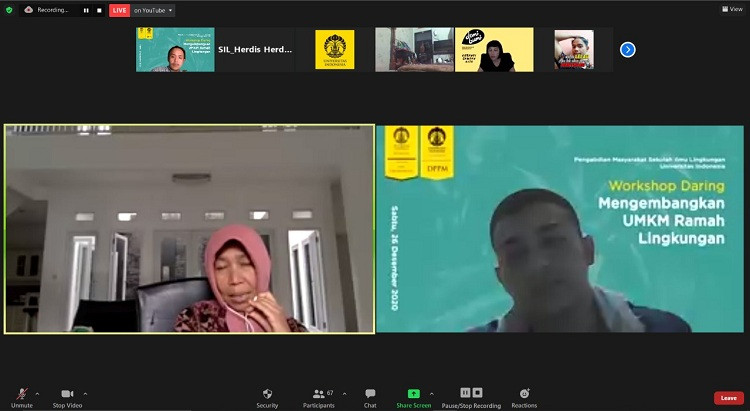
Task: Open Reactions emoji menu
Action: 524,395
